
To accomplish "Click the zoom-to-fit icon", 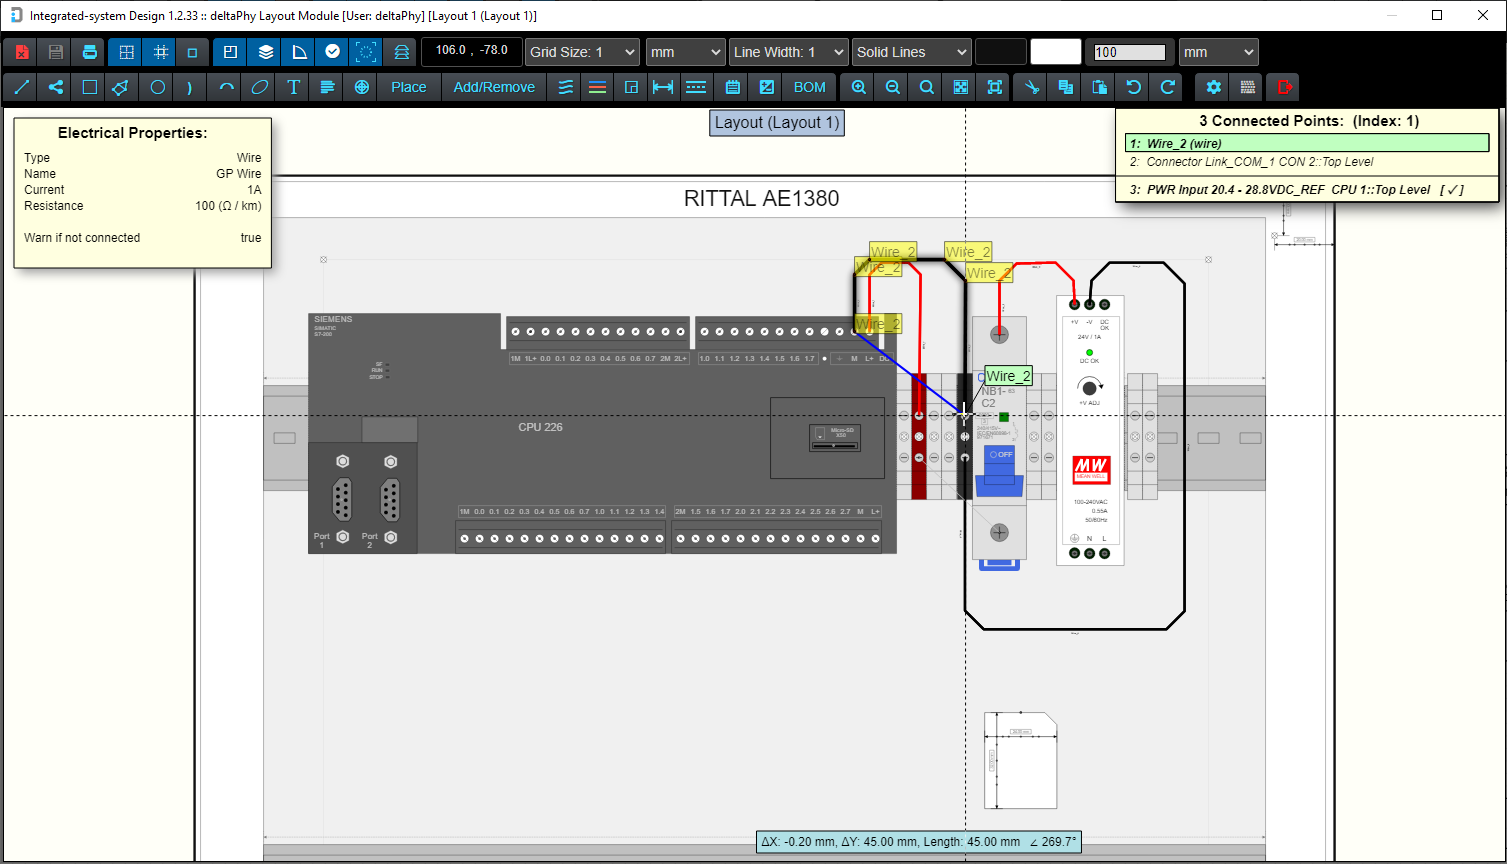I will tap(959, 87).
